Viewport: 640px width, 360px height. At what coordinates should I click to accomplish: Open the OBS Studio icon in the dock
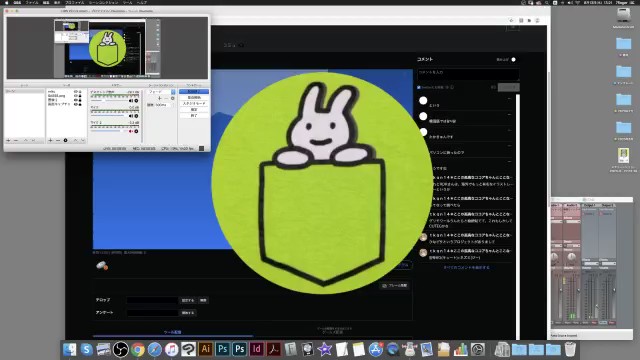tap(120, 349)
